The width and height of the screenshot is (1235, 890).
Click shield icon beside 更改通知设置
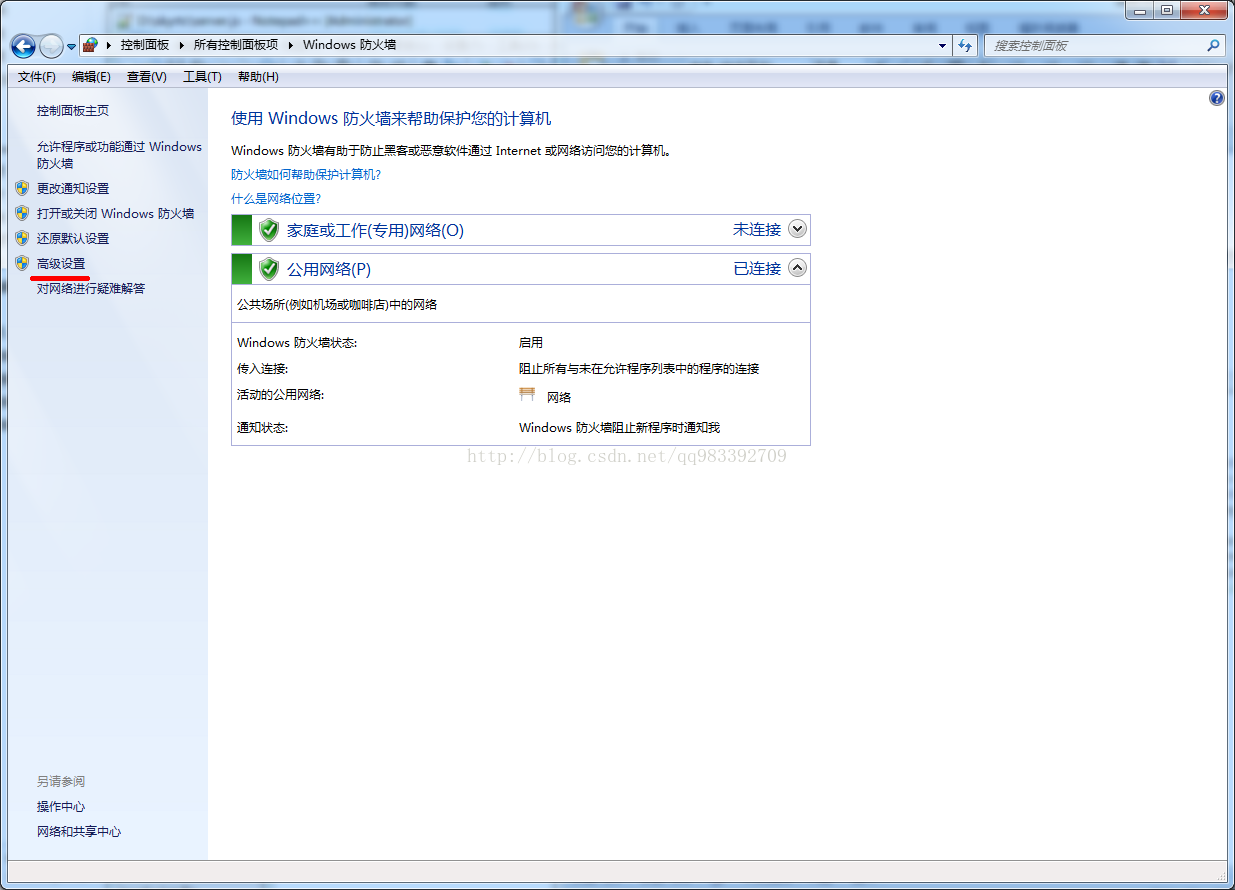pos(22,188)
